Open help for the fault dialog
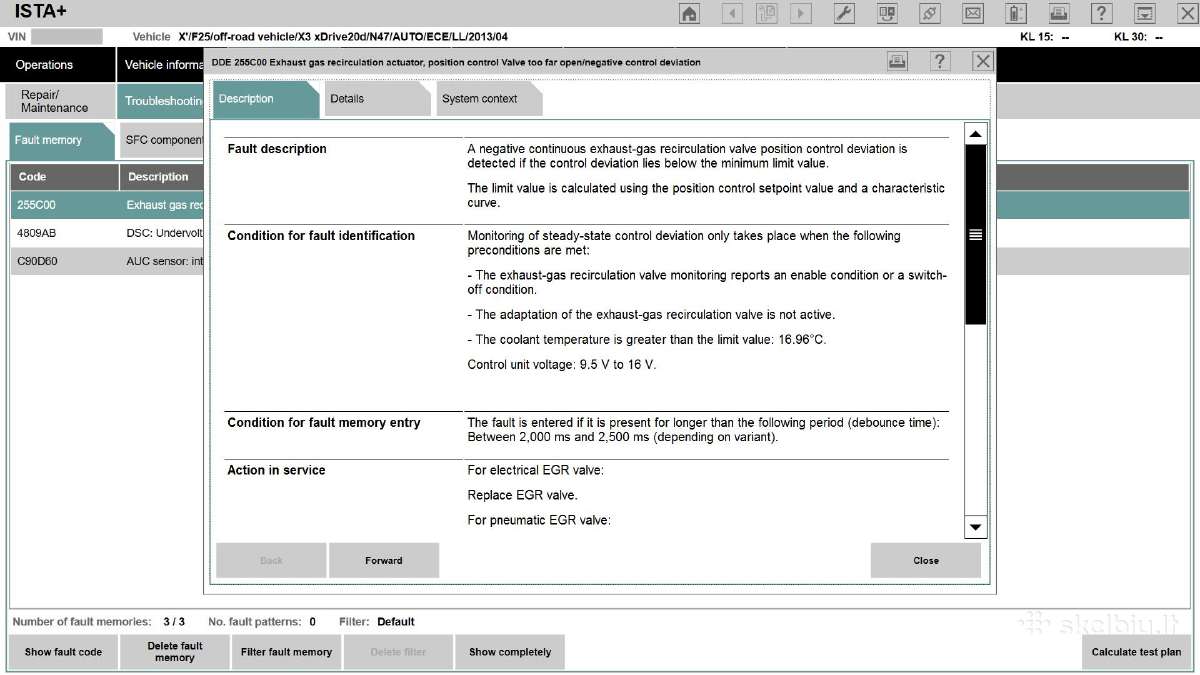 [940, 61]
